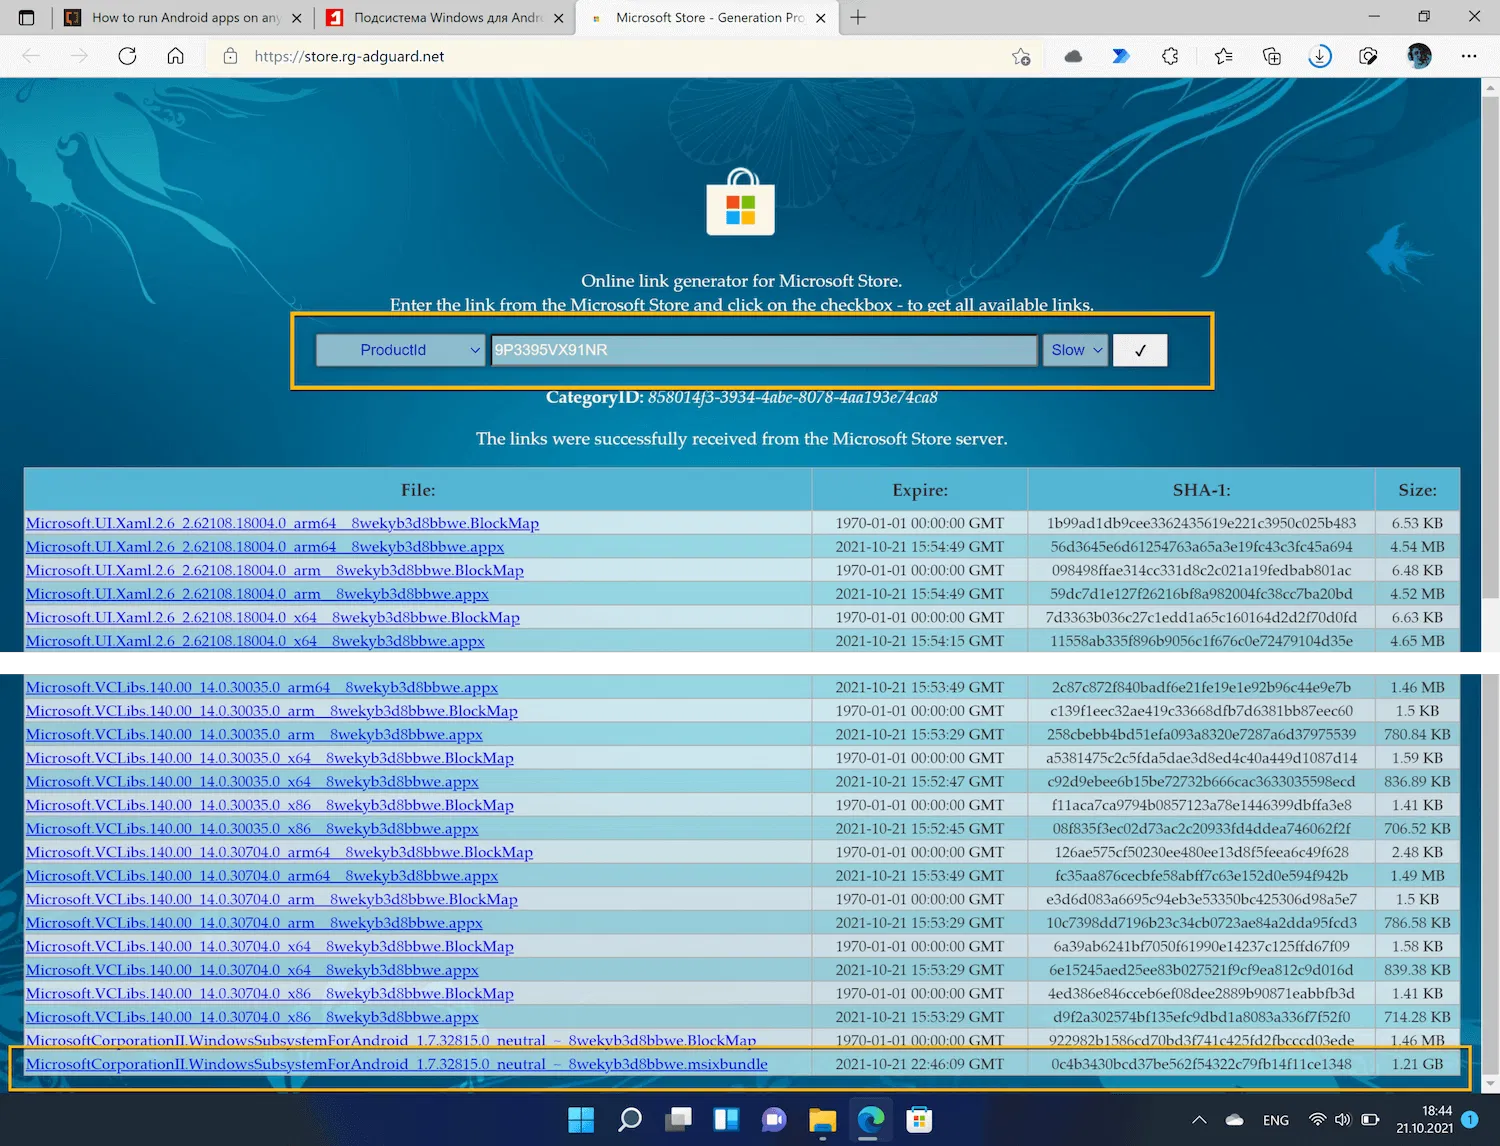
Task: Go back to the previous page
Action: (31, 56)
